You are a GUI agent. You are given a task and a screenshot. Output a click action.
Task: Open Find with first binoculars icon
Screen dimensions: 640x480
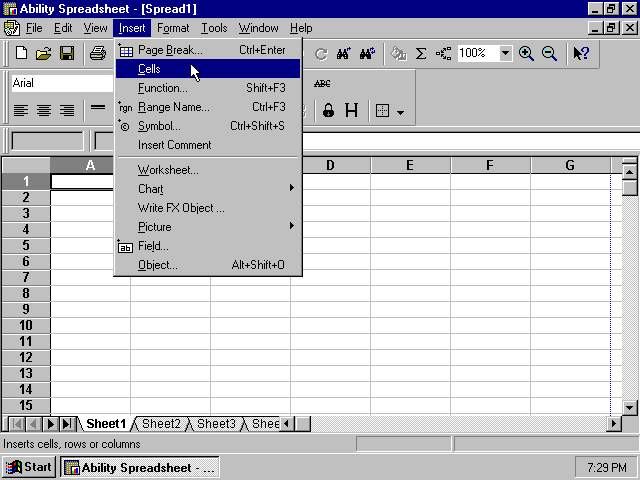point(343,53)
